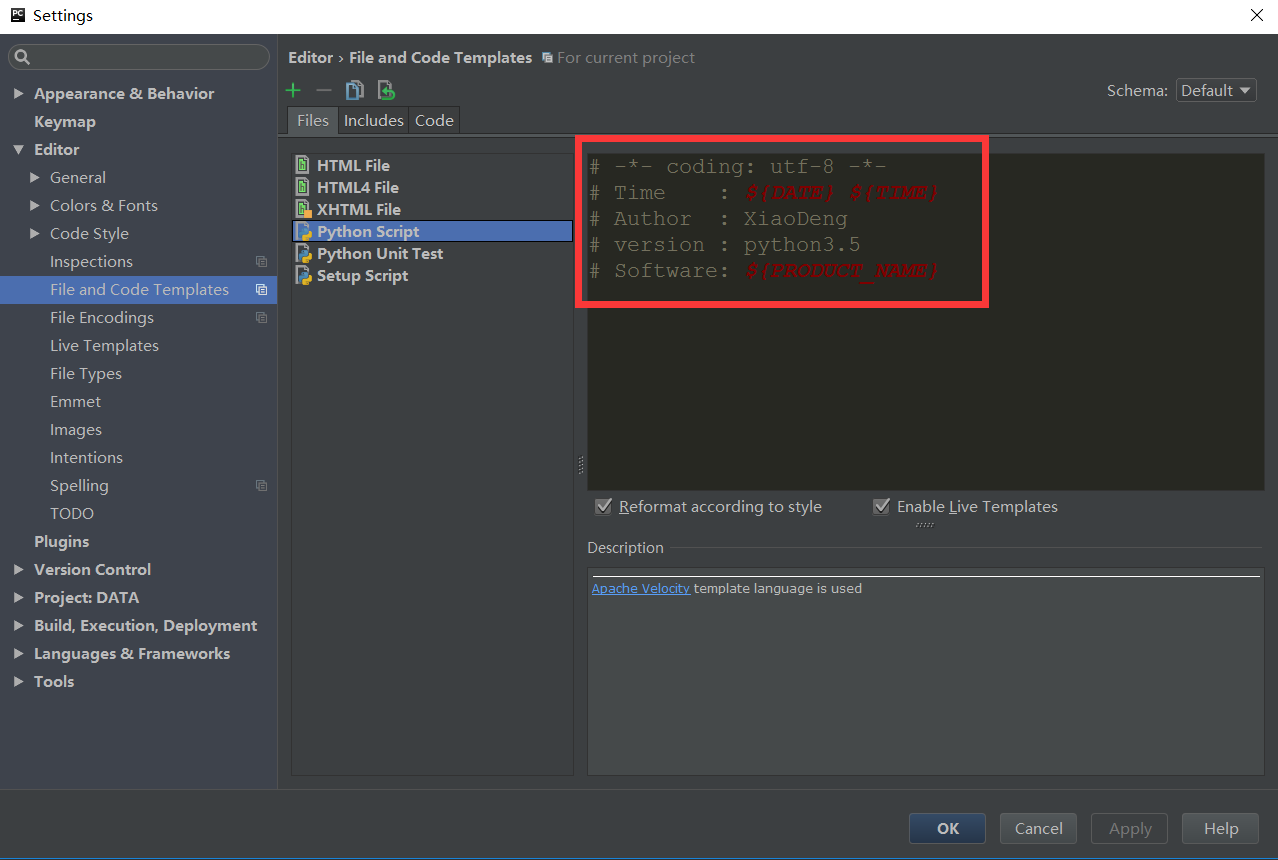Click the Reset to Default template icon
The width and height of the screenshot is (1278, 860).
[x=386, y=90]
